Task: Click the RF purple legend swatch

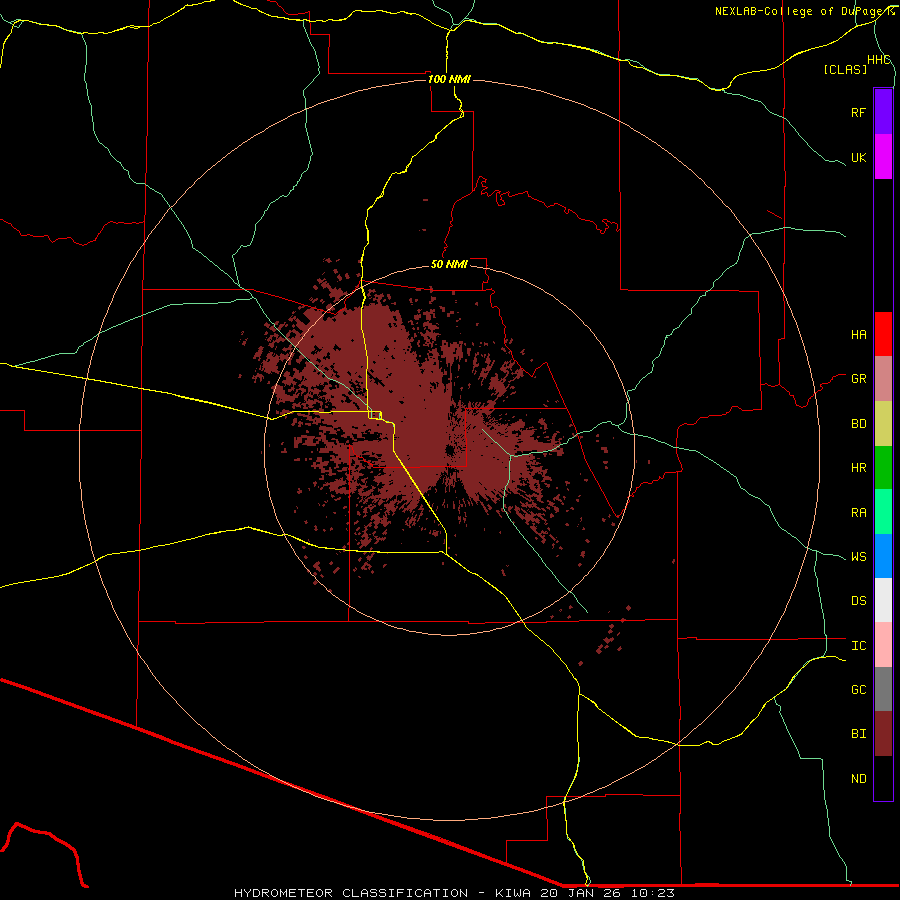Action: [883, 112]
